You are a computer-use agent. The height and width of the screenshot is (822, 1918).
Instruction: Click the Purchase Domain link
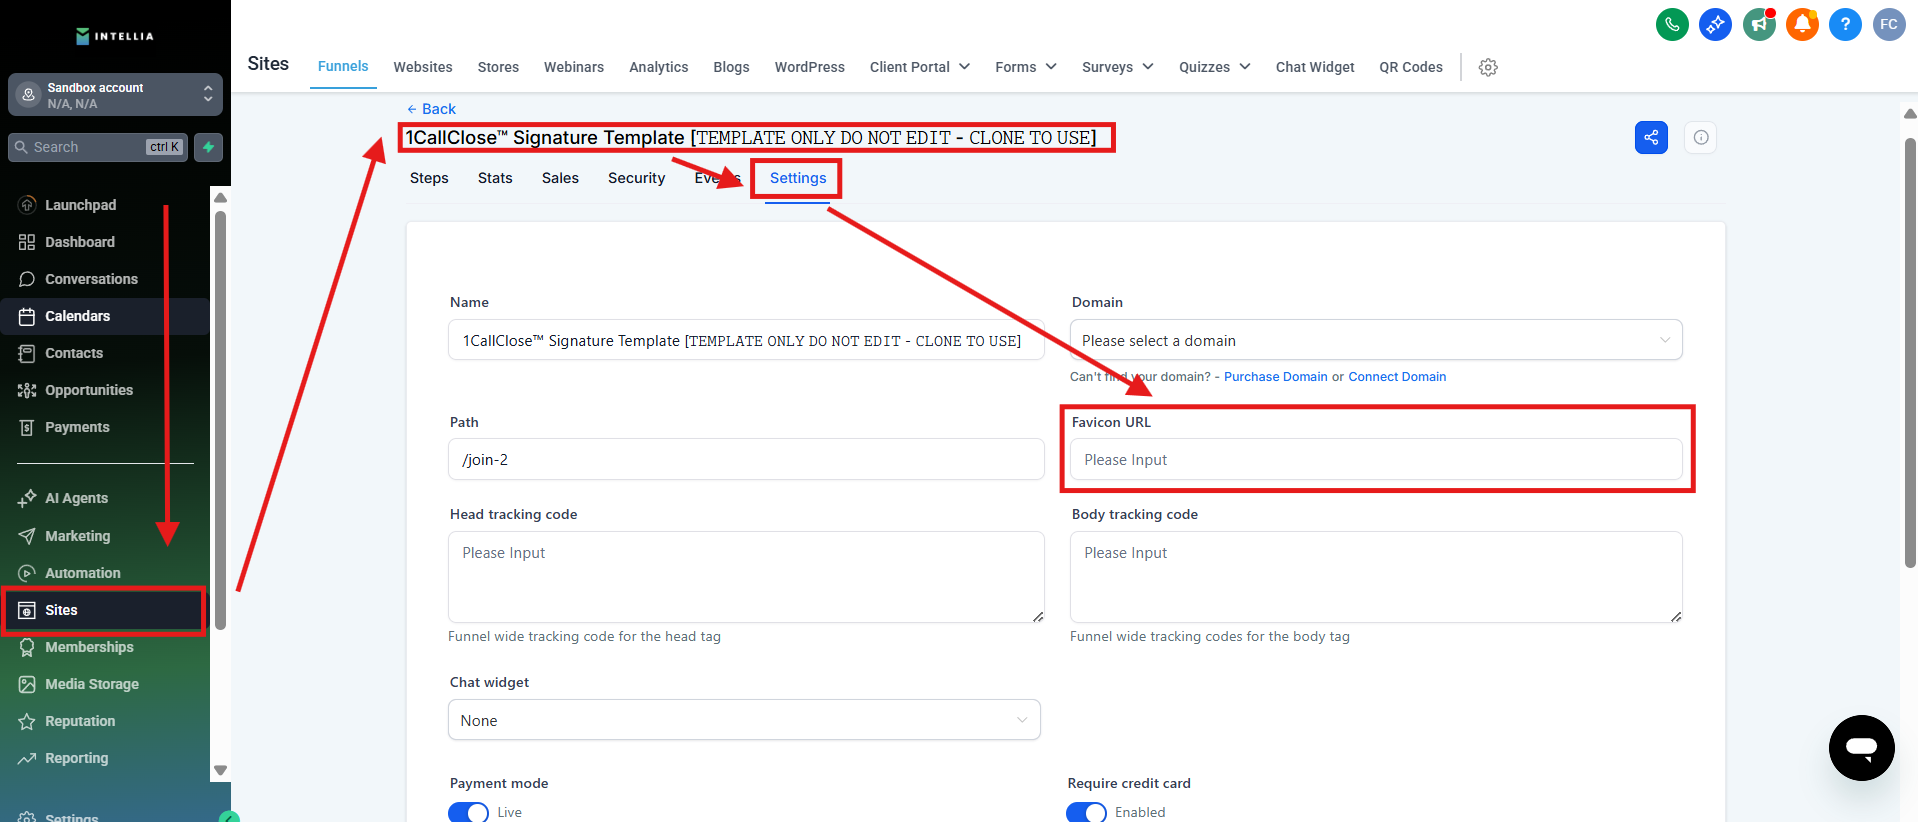point(1275,377)
